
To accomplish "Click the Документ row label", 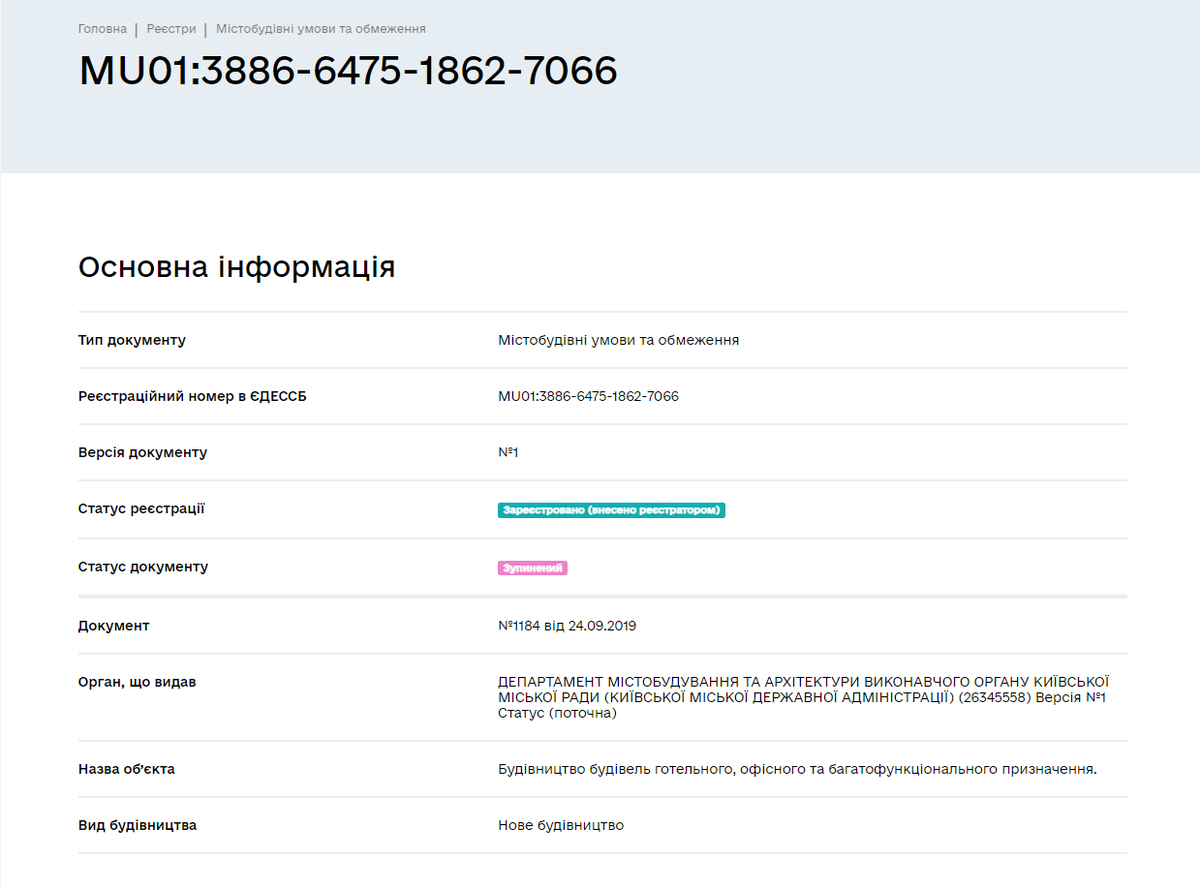I will tap(114, 626).
